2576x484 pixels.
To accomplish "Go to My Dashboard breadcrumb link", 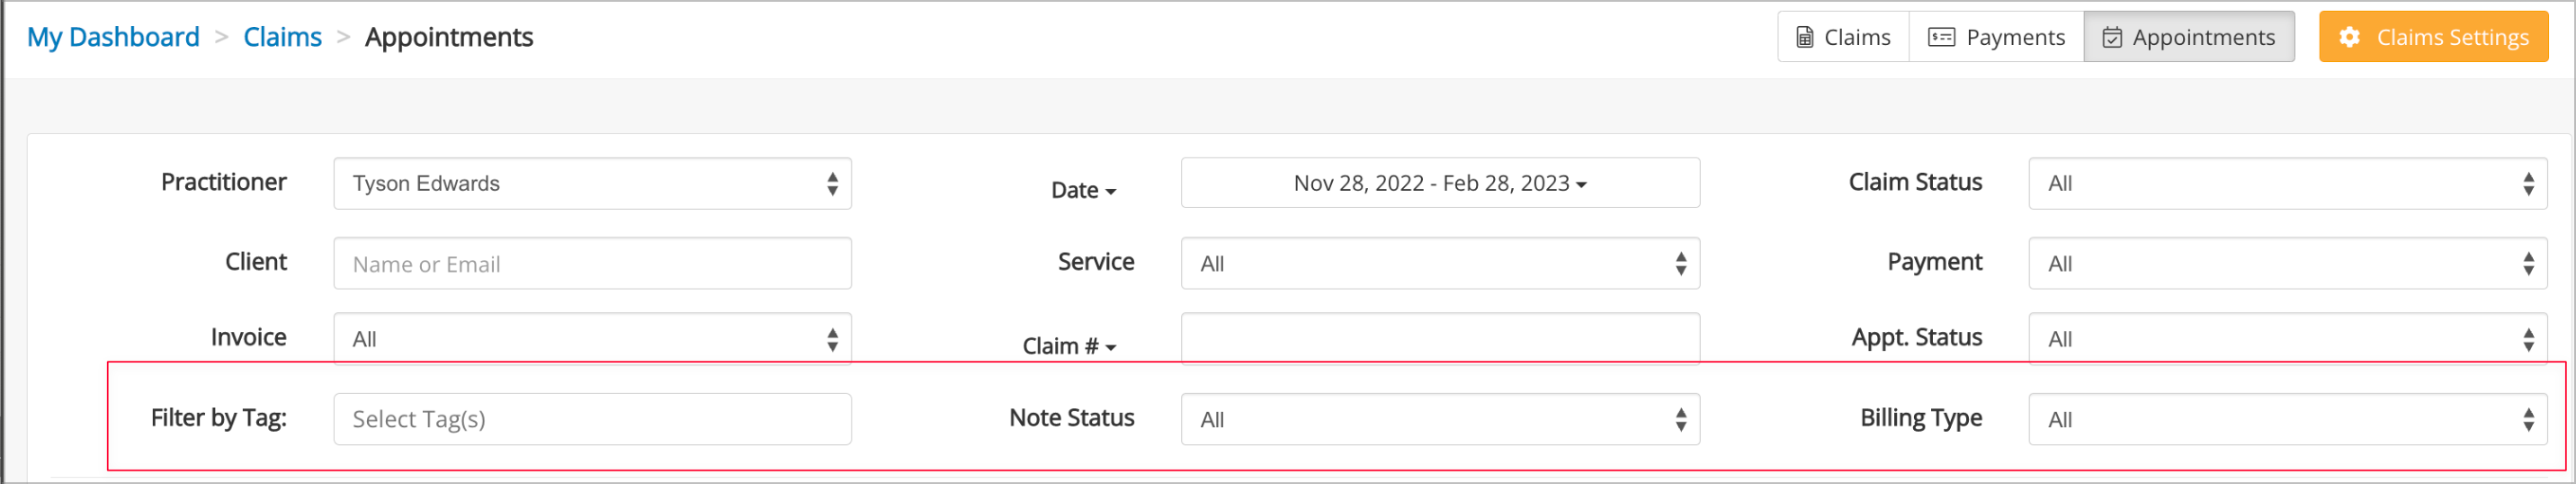I will tap(113, 37).
